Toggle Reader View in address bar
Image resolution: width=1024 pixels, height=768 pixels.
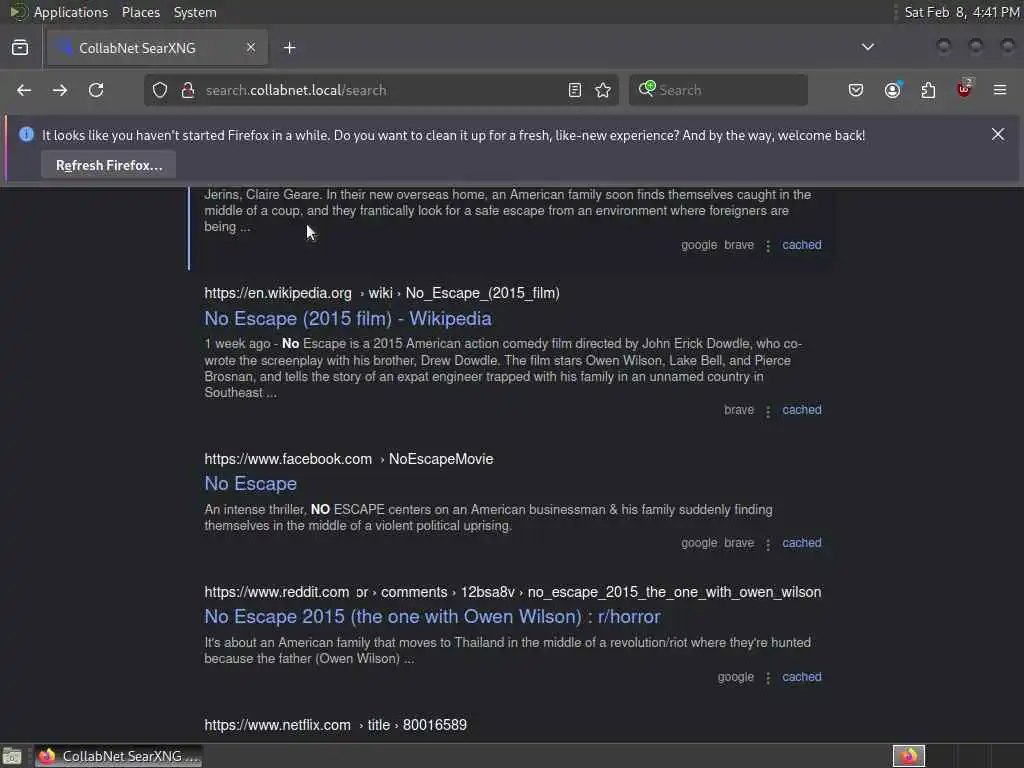tap(575, 90)
